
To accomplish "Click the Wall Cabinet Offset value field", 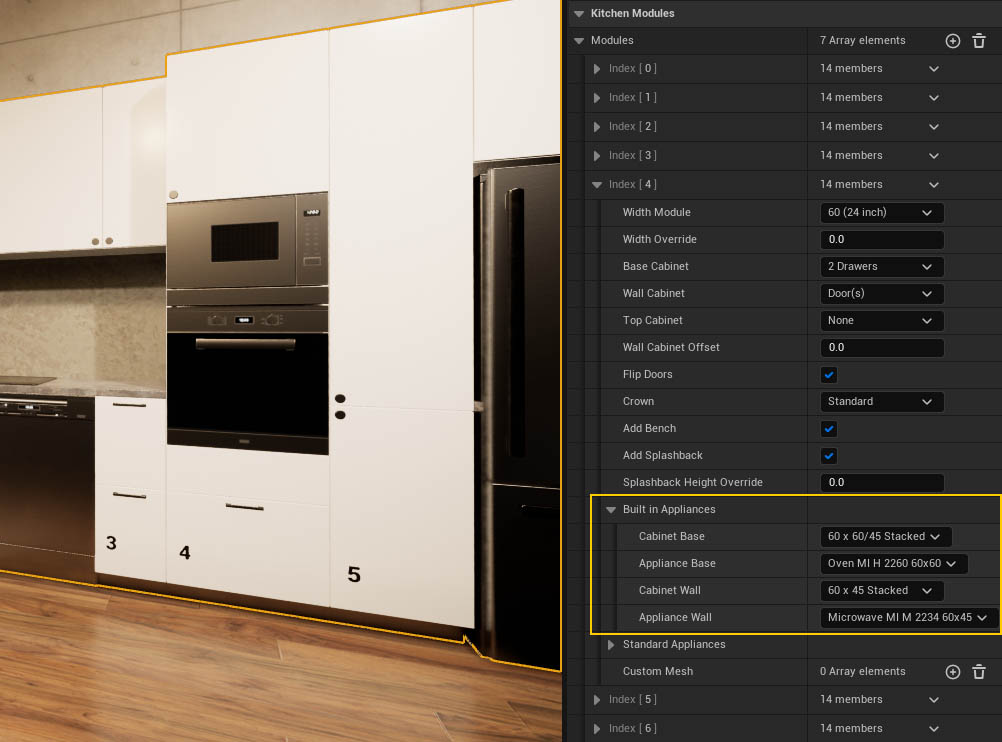I will 881,348.
